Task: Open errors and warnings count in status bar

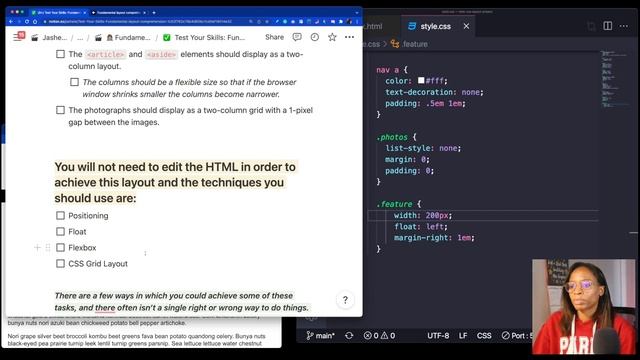Action: click(379, 336)
